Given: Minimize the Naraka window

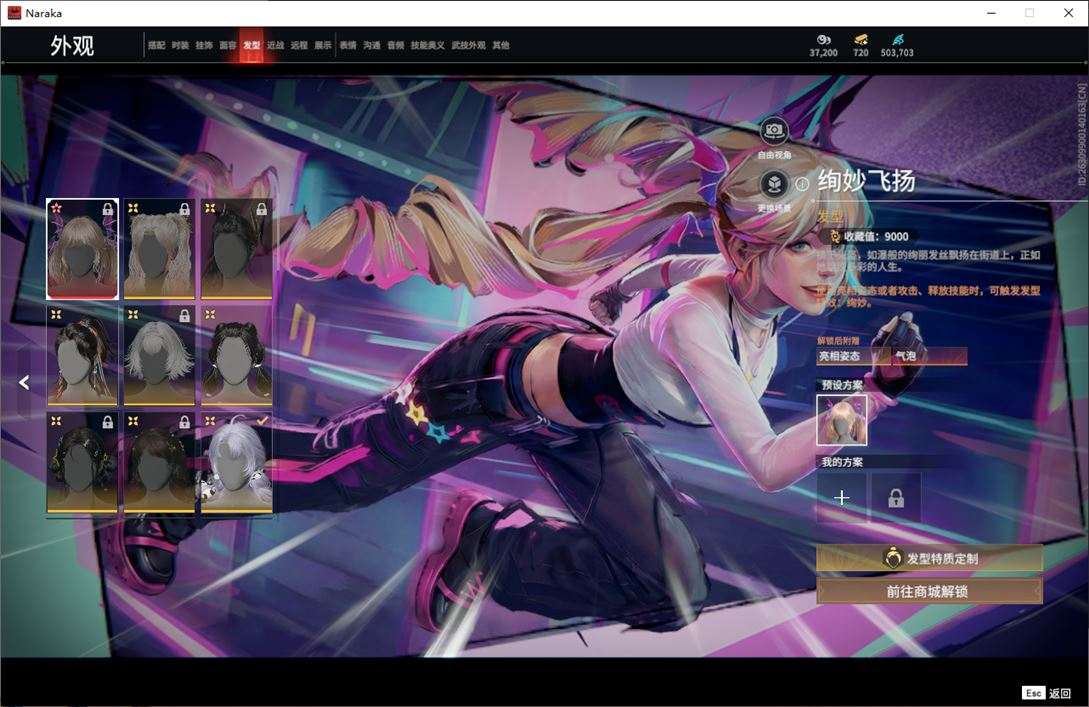Looking at the screenshot, I should click(x=991, y=13).
